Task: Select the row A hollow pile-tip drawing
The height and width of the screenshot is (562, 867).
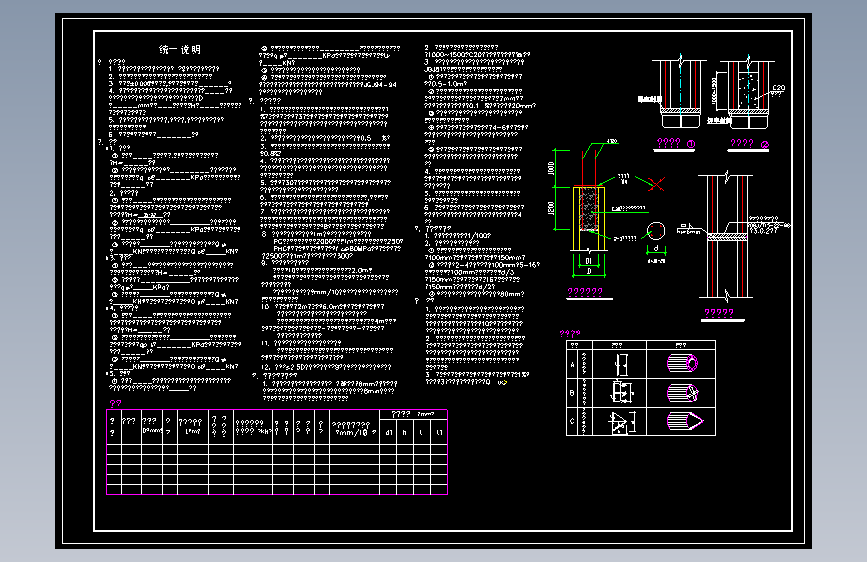Action: [x=682, y=363]
